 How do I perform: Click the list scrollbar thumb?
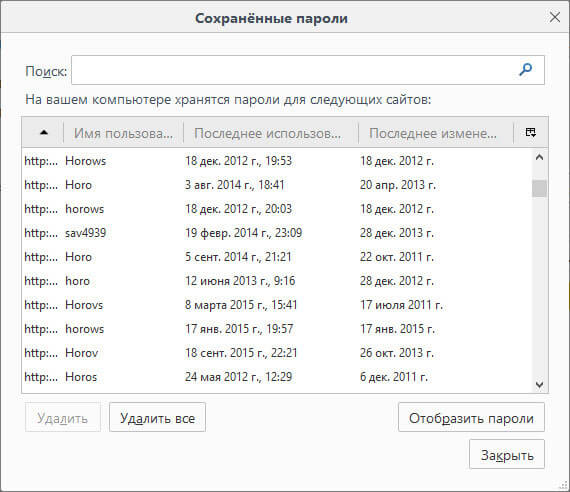click(x=539, y=188)
